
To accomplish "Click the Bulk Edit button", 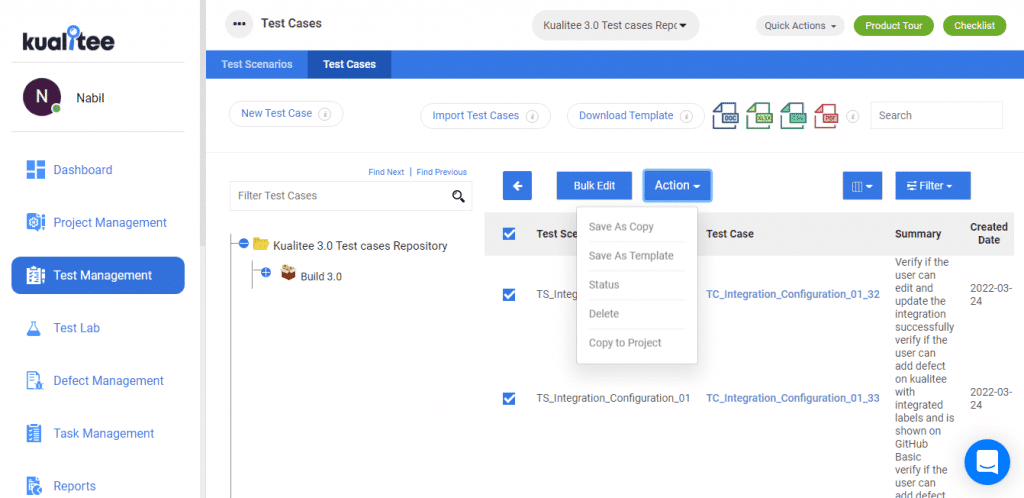I will coord(595,186).
